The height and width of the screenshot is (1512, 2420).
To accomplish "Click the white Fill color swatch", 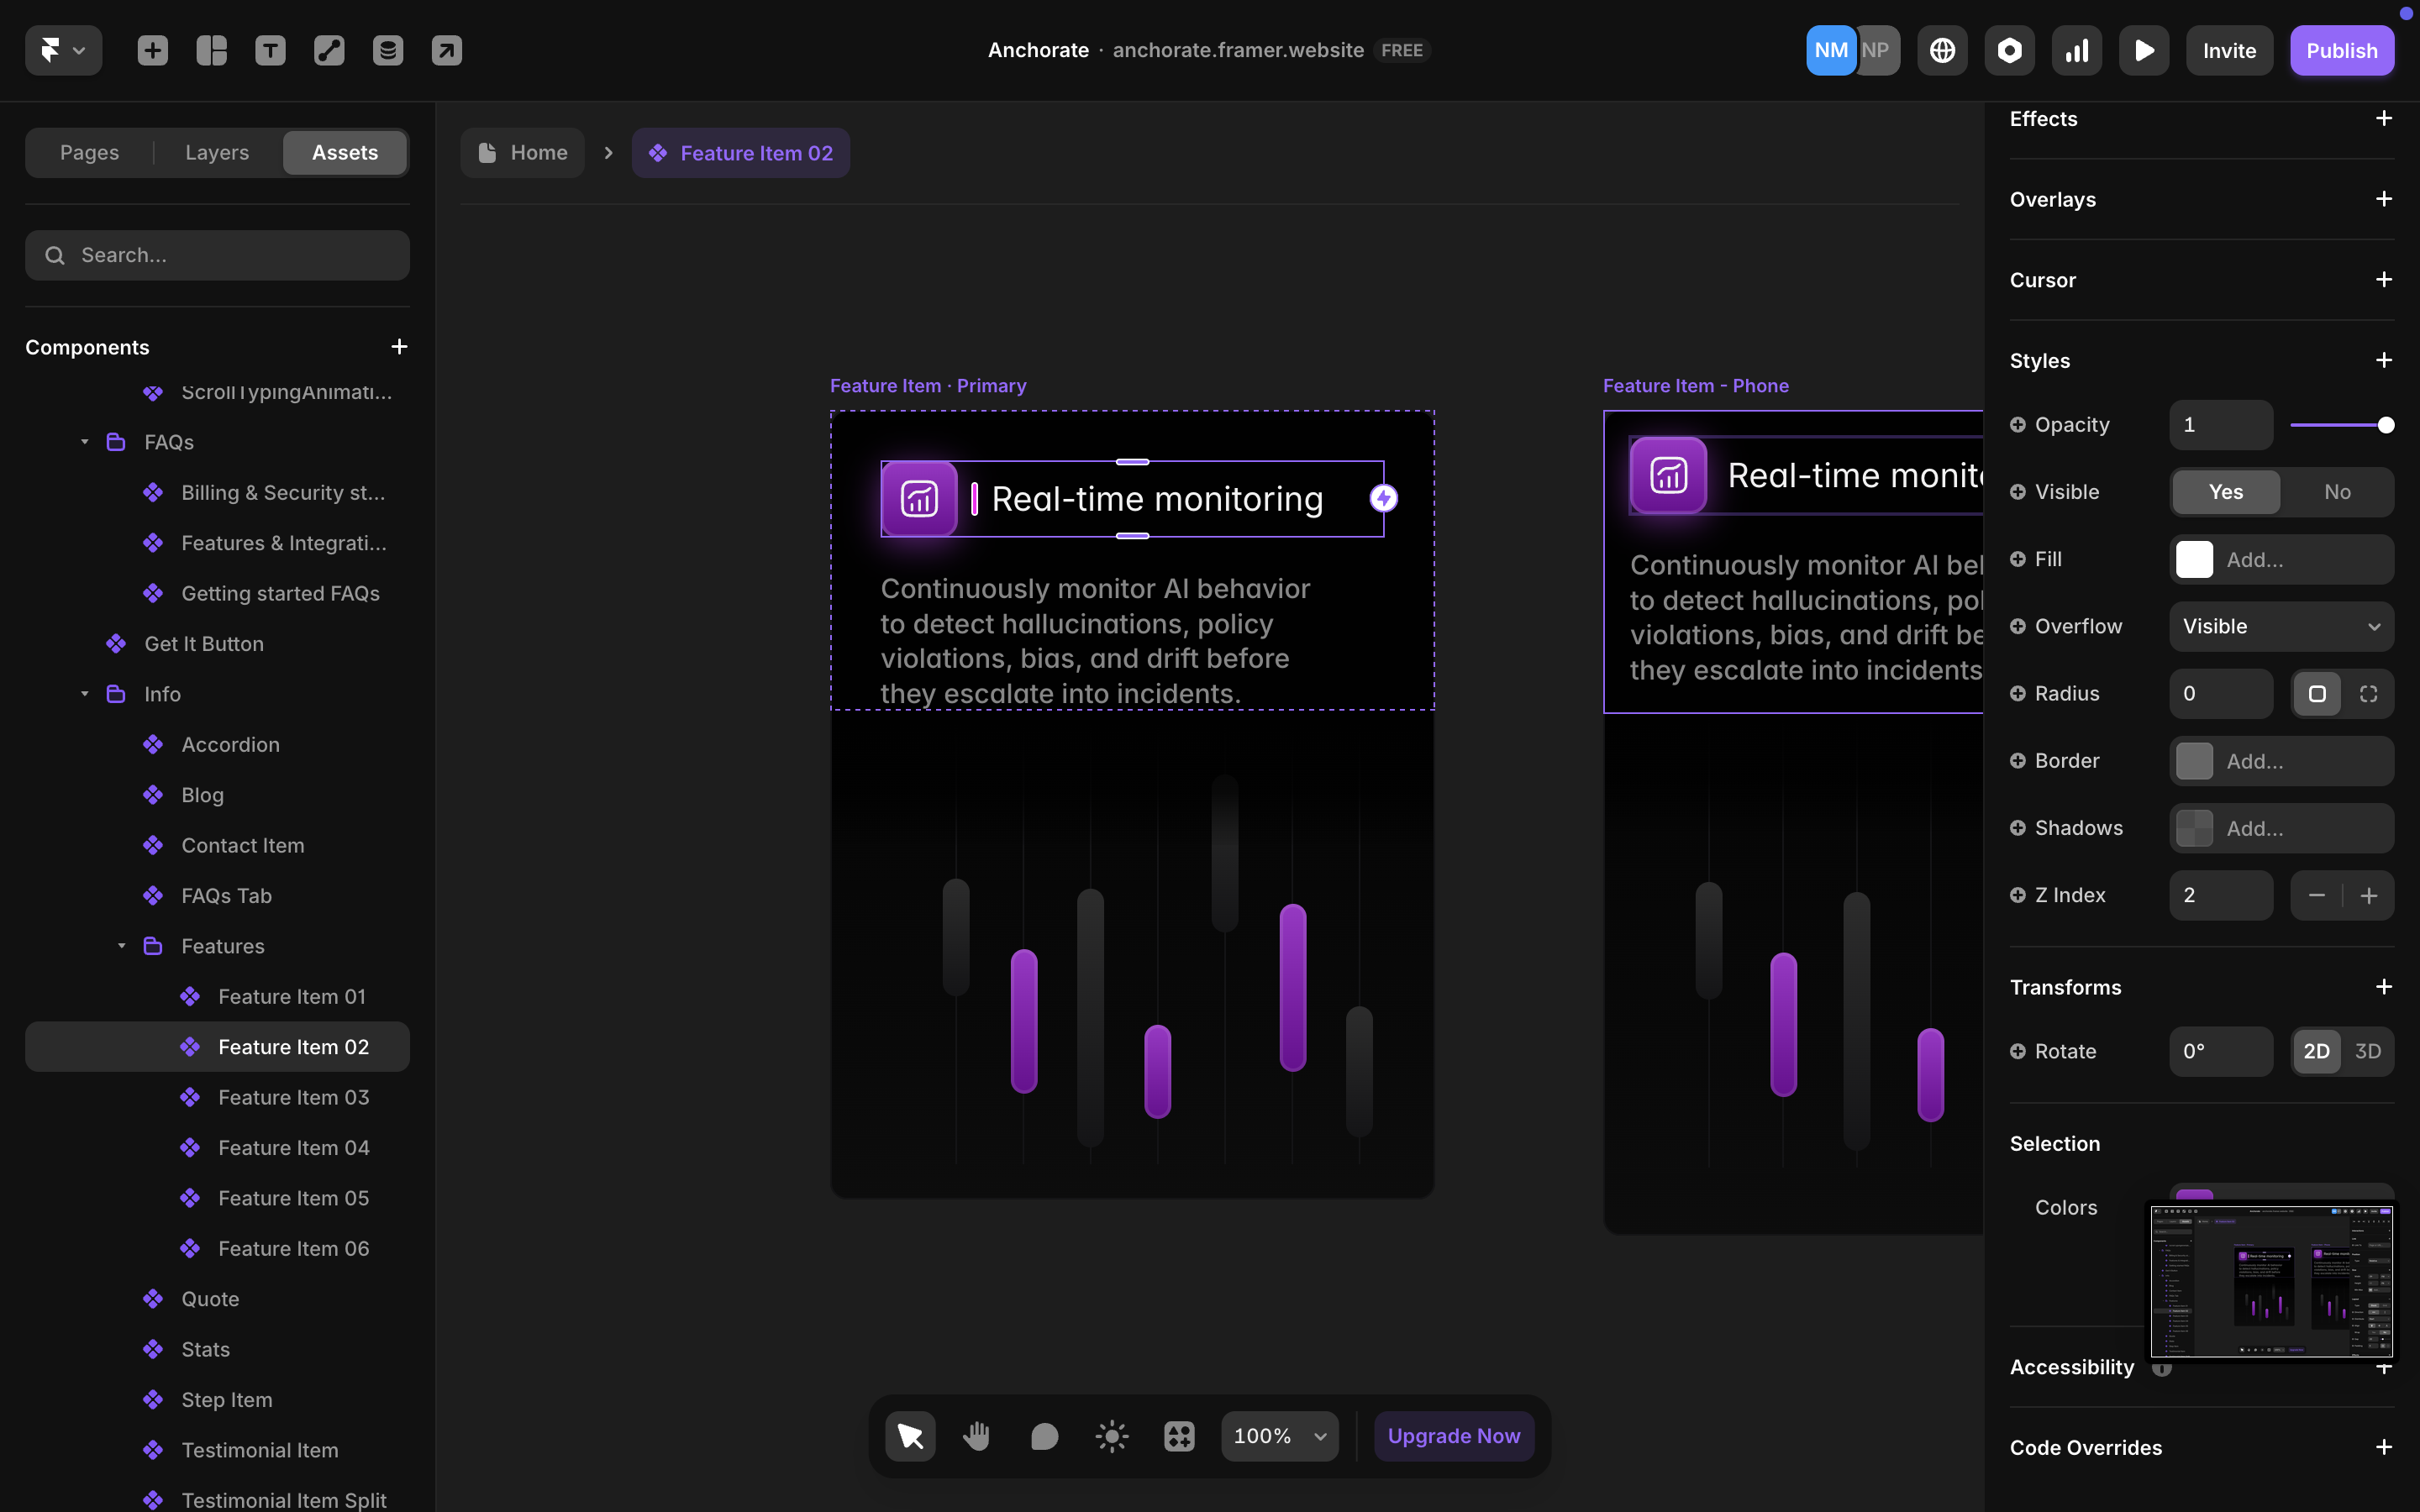I will click(2194, 560).
